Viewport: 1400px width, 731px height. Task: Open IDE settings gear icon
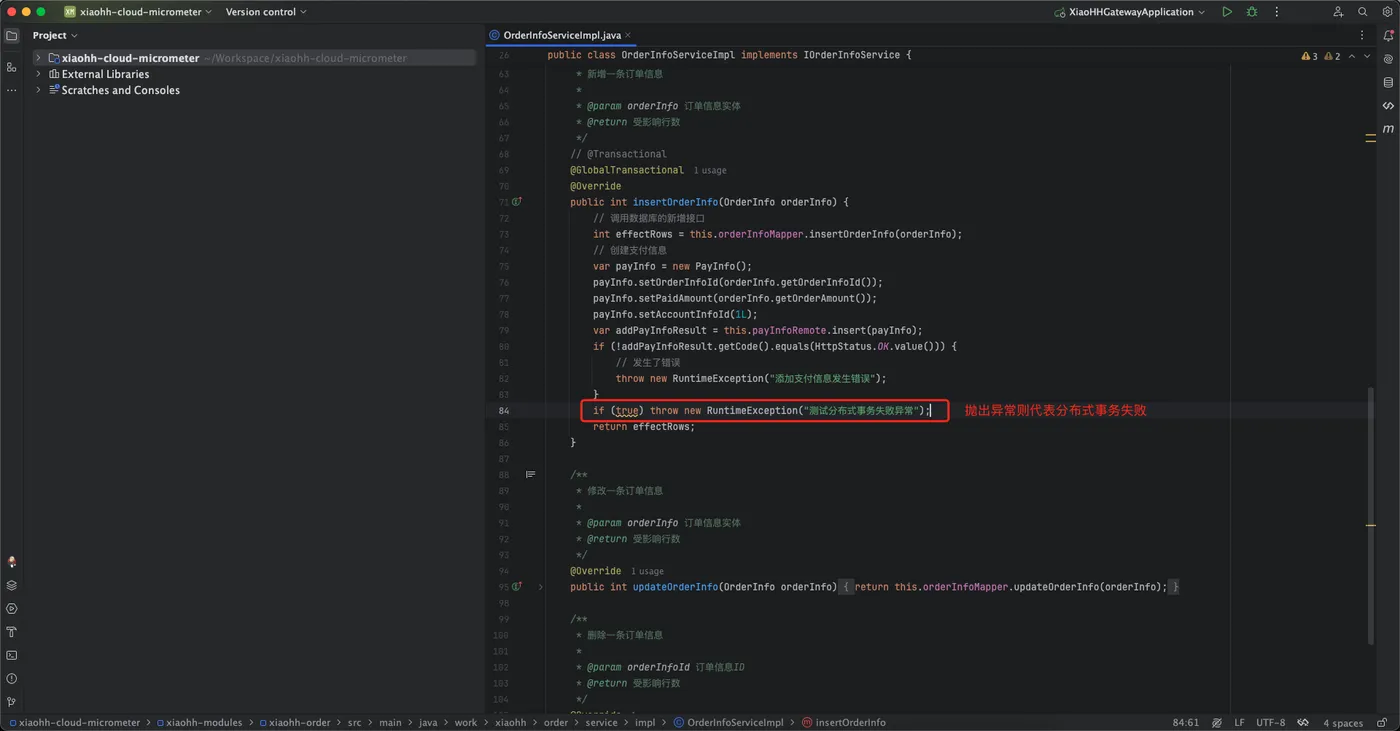point(1387,12)
